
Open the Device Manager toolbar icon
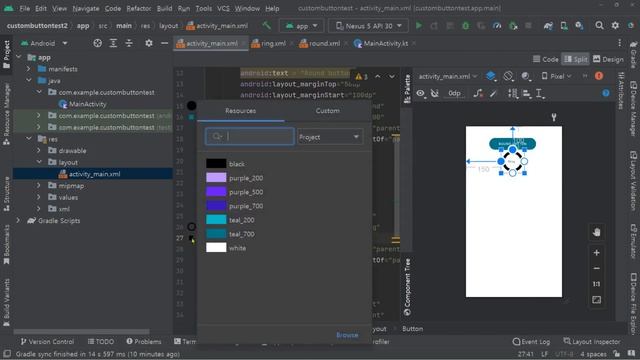(564, 26)
